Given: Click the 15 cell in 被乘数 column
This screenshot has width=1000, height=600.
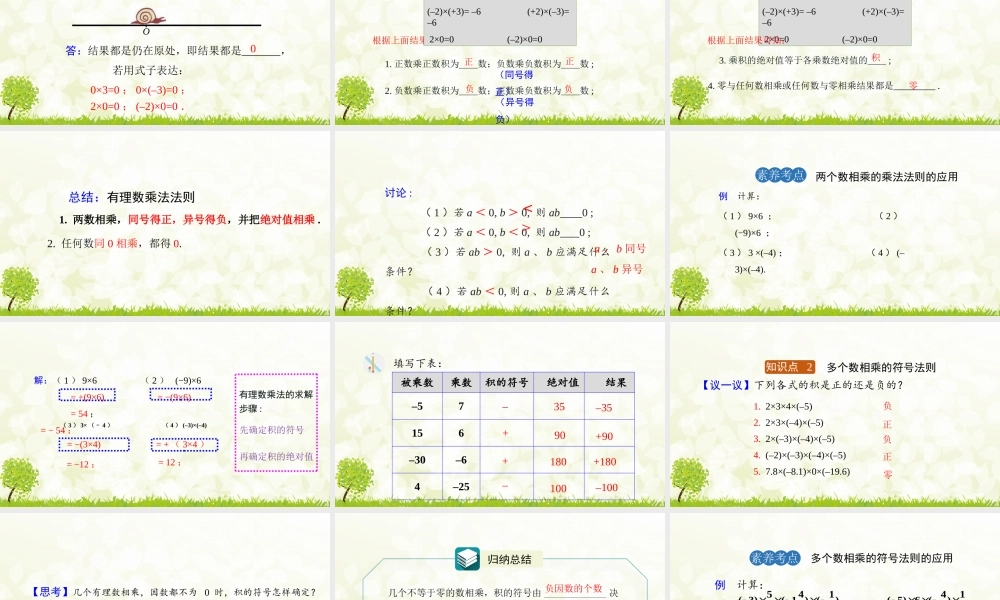Looking at the screenshot, I should [x=417, y=433].
